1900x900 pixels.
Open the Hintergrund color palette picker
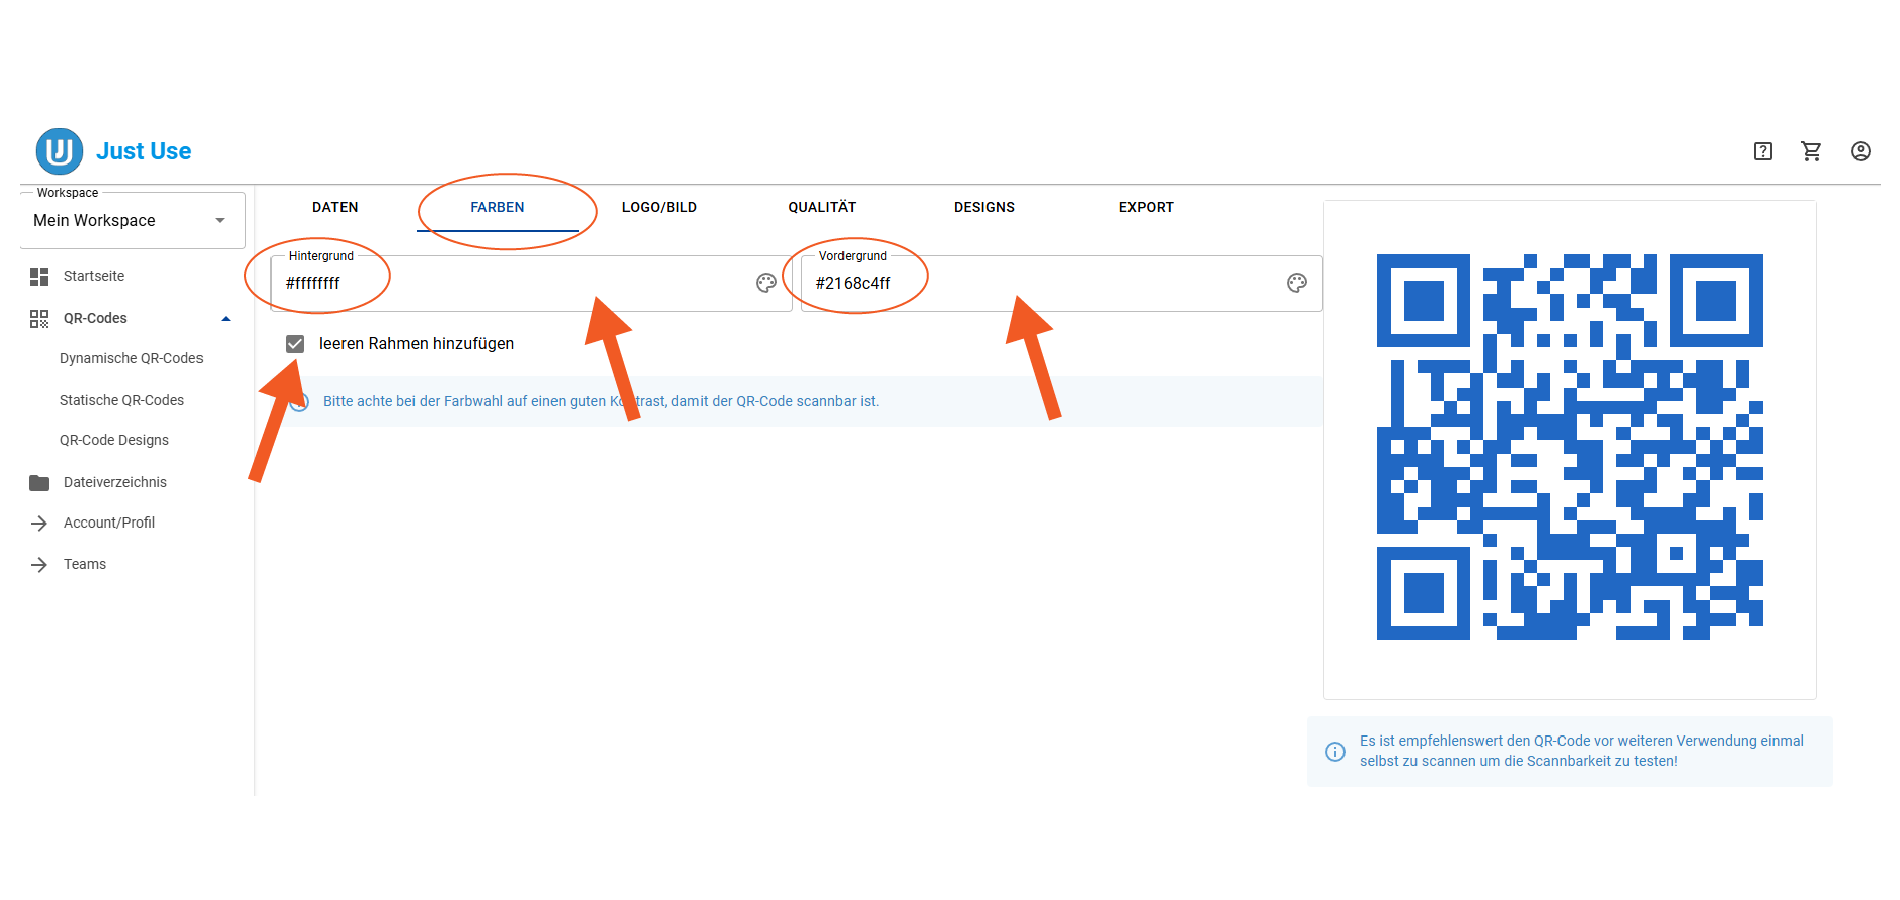click(766, 283)
